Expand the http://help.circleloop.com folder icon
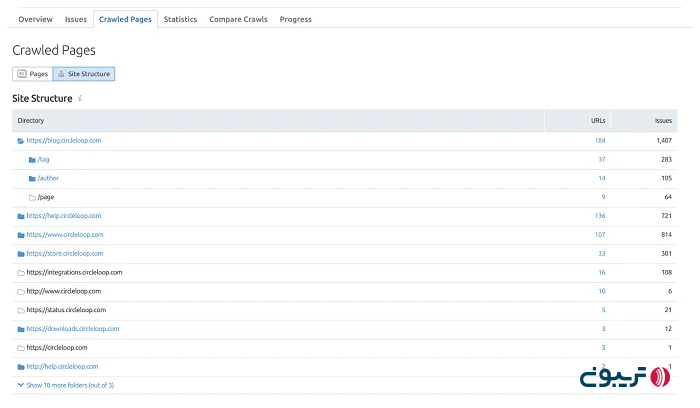Viewport: 700px width, 408px height. click(21, 367)
